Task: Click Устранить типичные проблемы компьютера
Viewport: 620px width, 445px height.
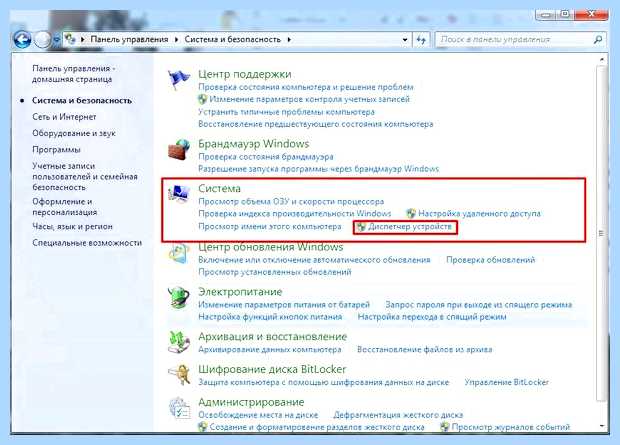Action: coord(286,112)
